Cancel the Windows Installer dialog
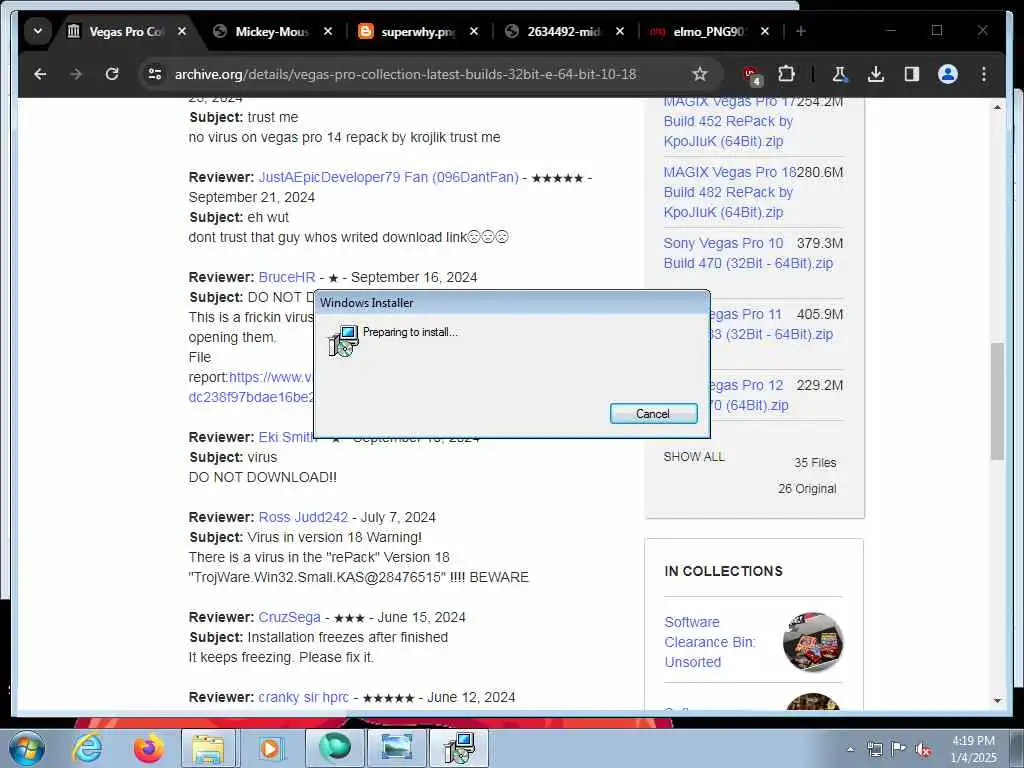The height and width of the screenshot is (768, 1024). 653,414
